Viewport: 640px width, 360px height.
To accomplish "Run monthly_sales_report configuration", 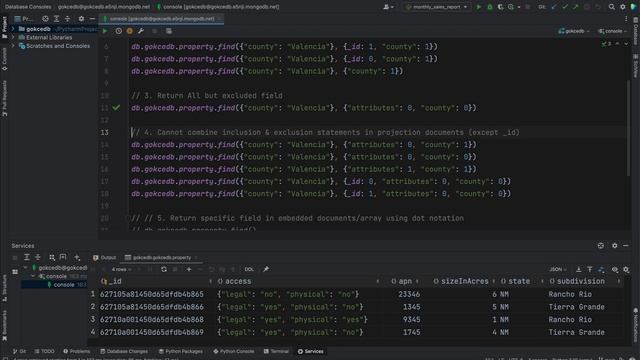I will click(x=479, y=7).
